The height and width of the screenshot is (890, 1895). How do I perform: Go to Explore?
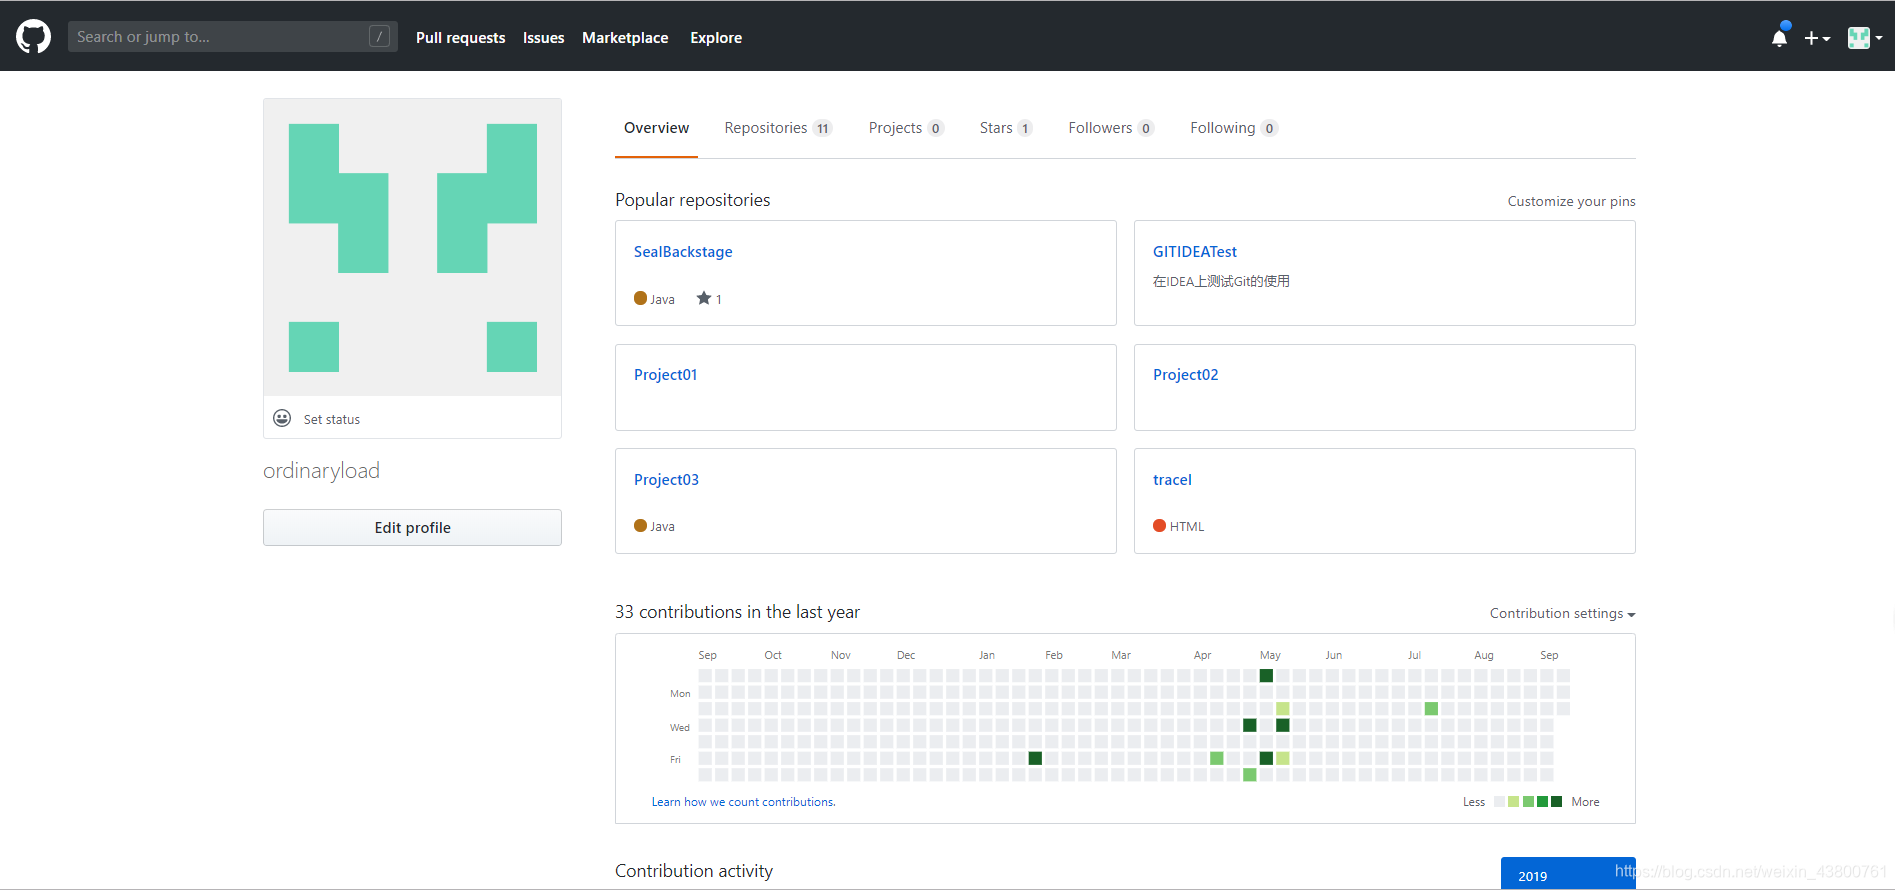[x=716, y=38]
